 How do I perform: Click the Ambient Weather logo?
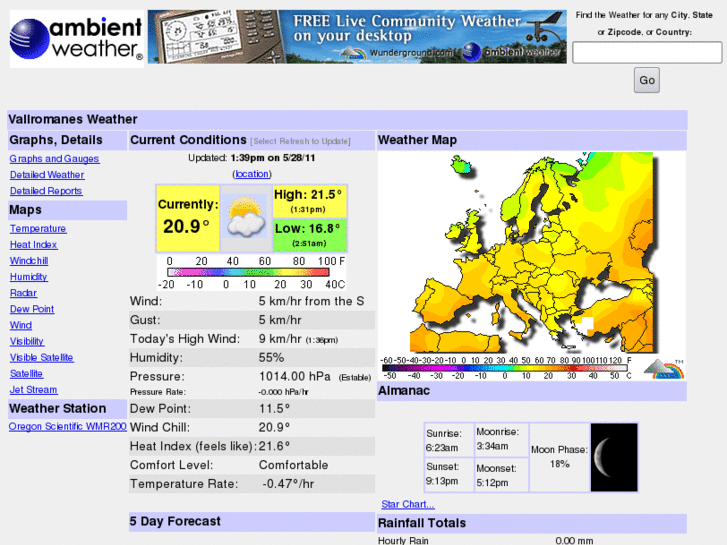77,39
